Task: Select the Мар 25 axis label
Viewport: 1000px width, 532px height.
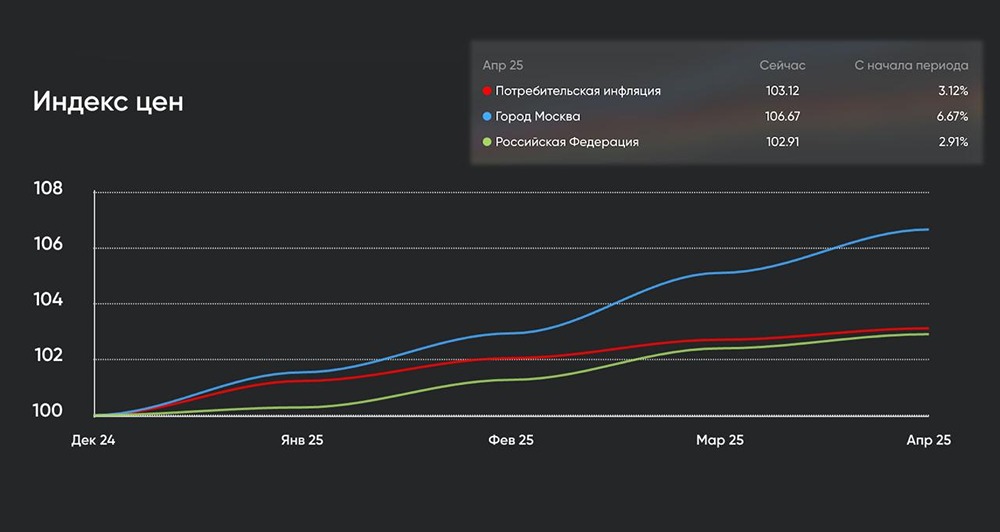Action: click(720, 440)
